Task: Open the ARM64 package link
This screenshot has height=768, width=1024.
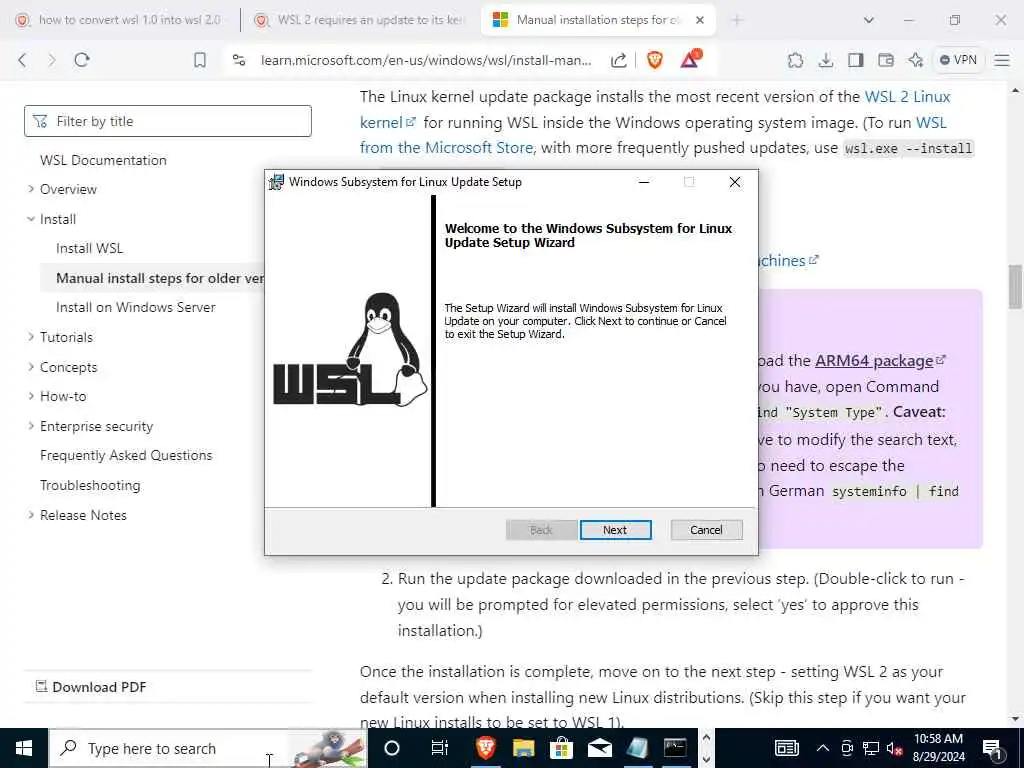Action: 874,360
